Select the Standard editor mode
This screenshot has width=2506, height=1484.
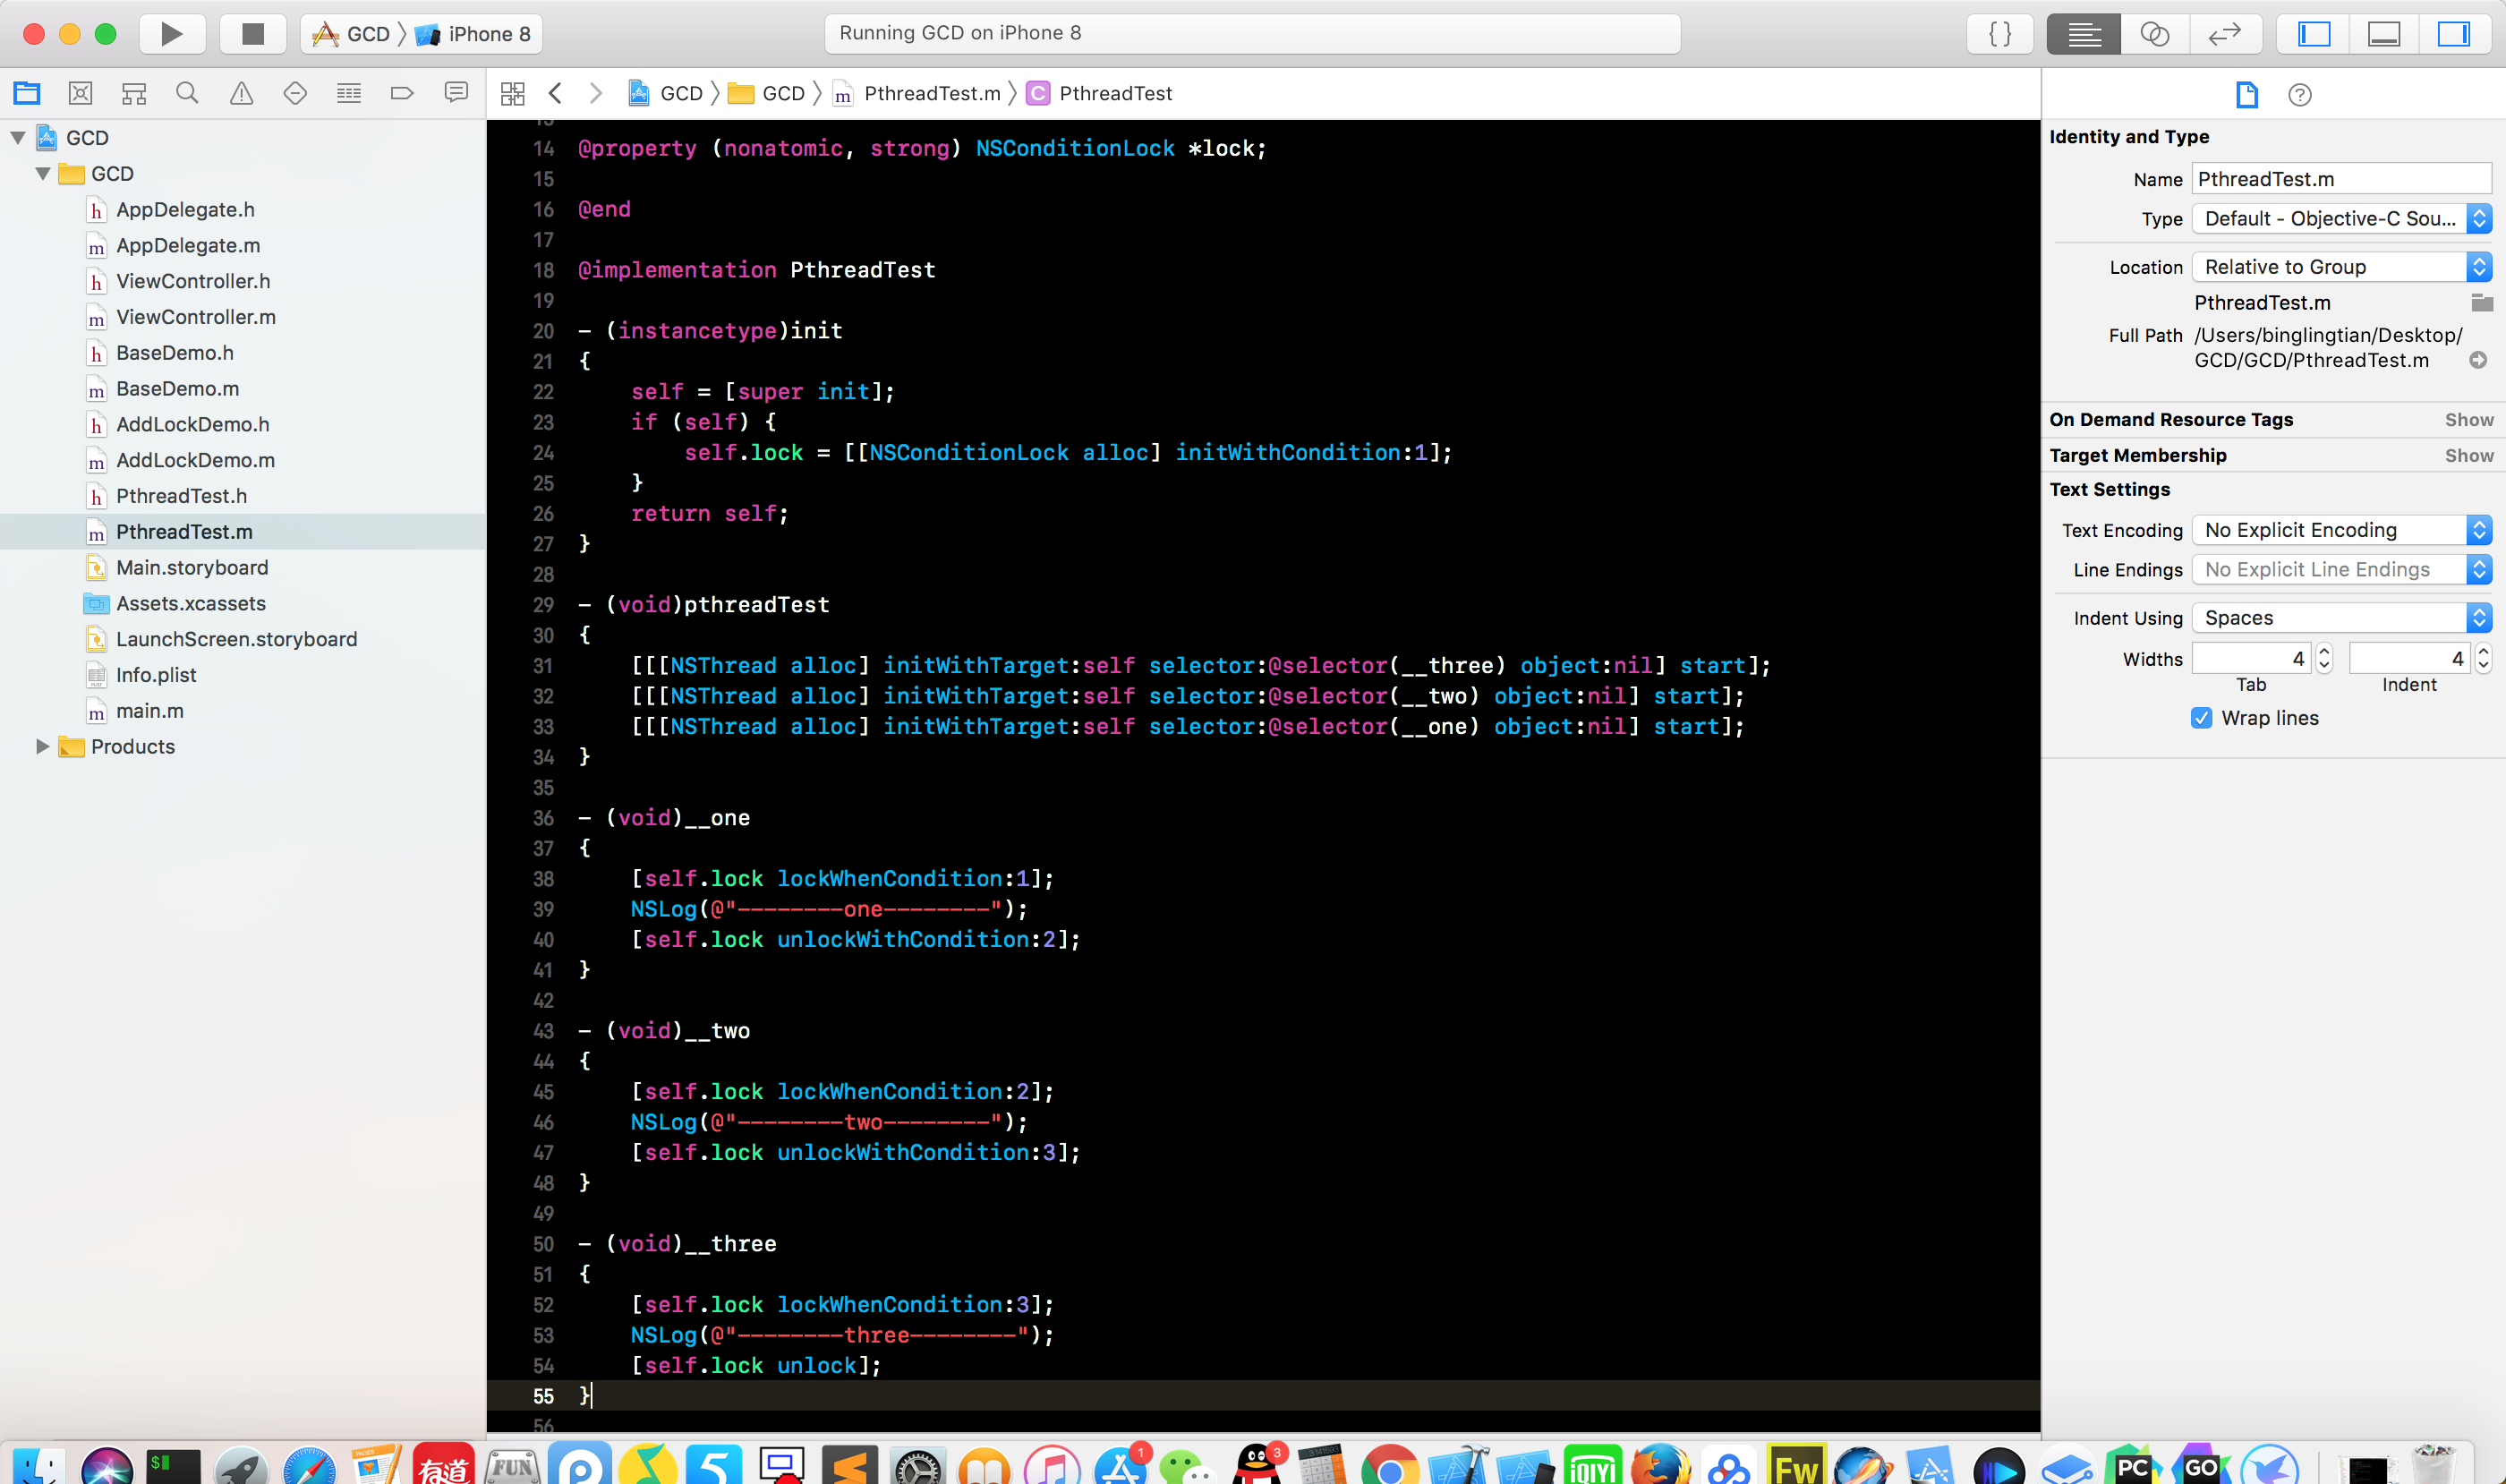(2083, 34)
